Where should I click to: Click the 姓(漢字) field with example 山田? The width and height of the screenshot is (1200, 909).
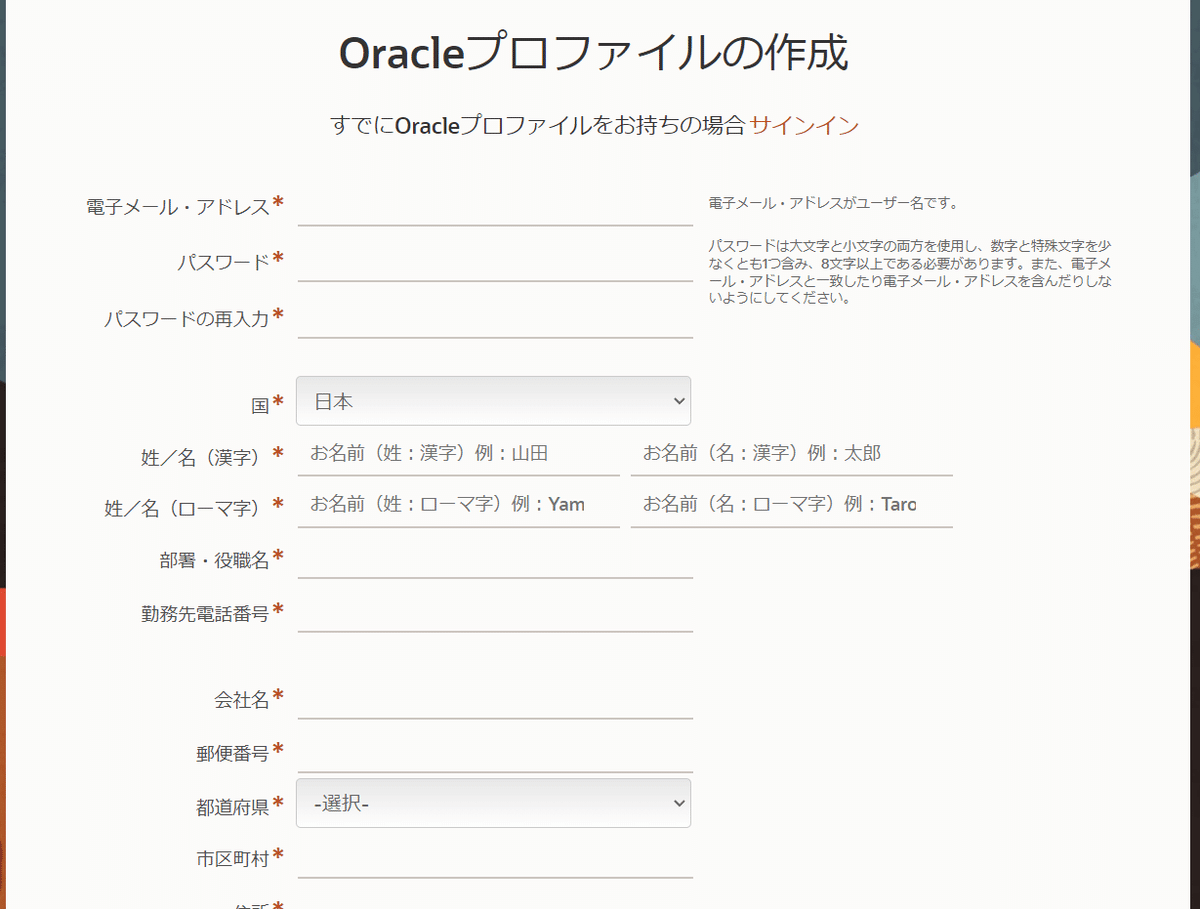coord(459,454)
